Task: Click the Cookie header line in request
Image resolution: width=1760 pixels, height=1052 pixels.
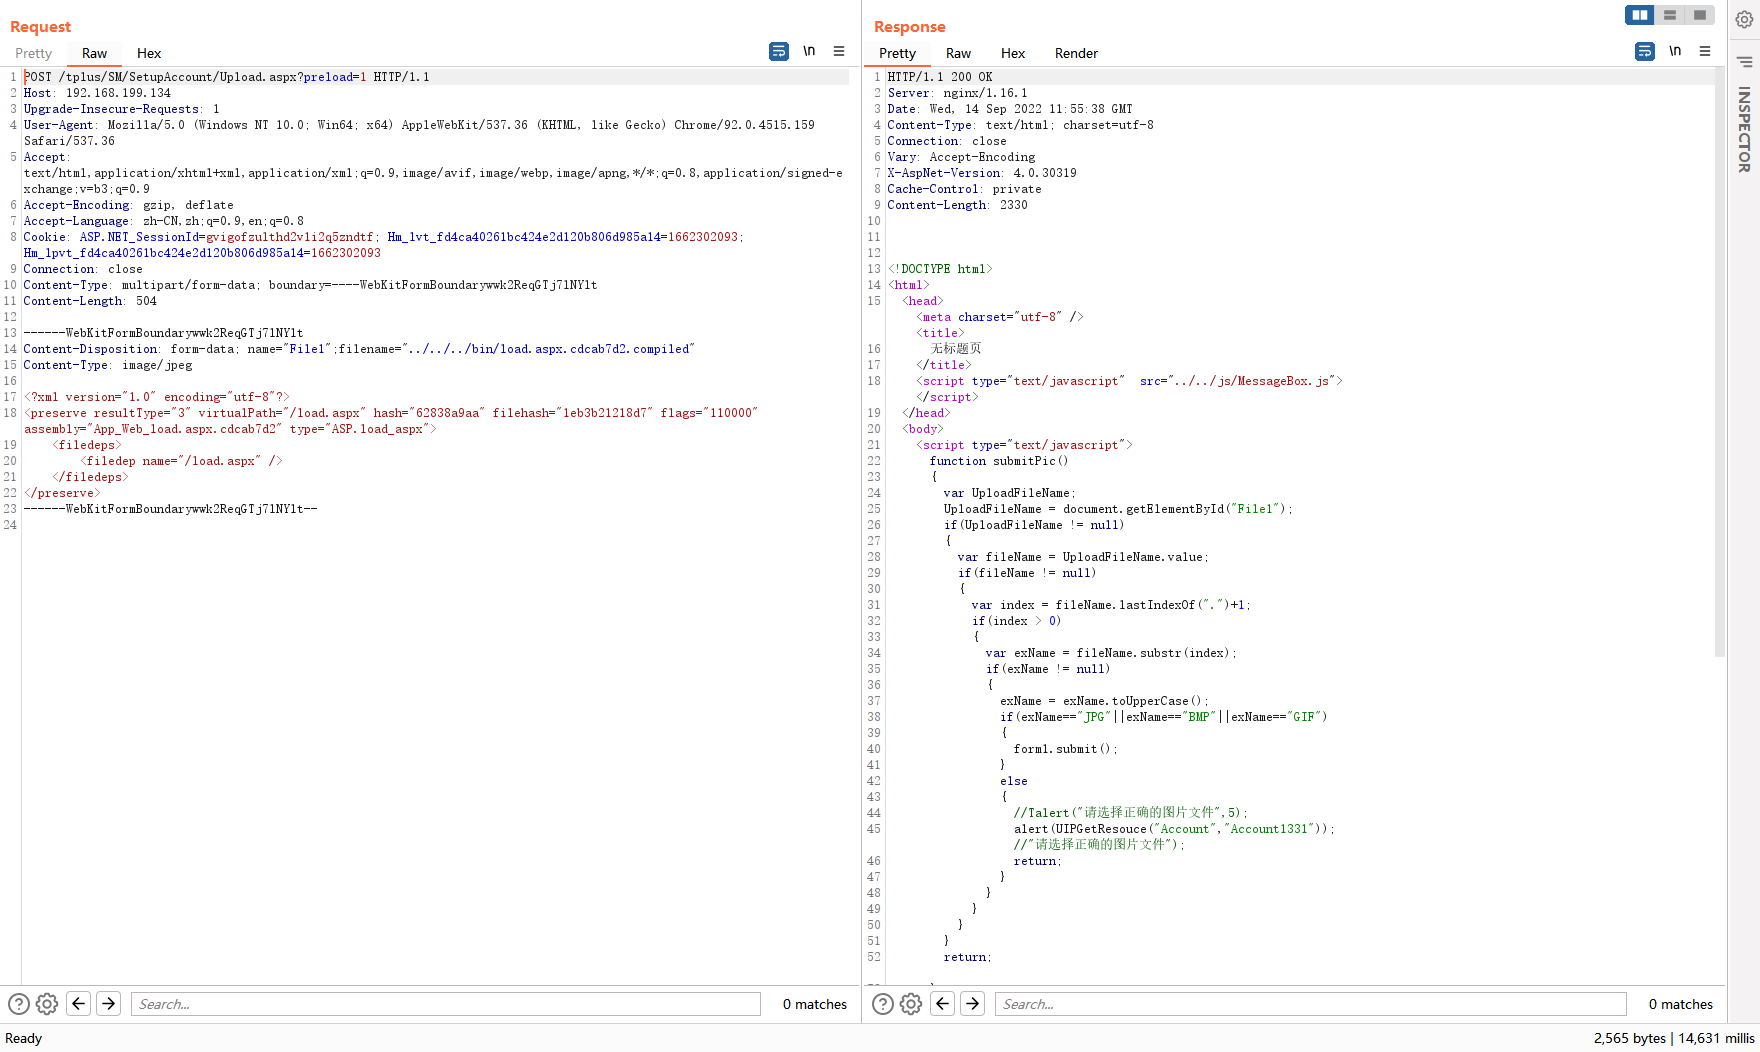Action: pyautogui.click(x=384, y=245)
